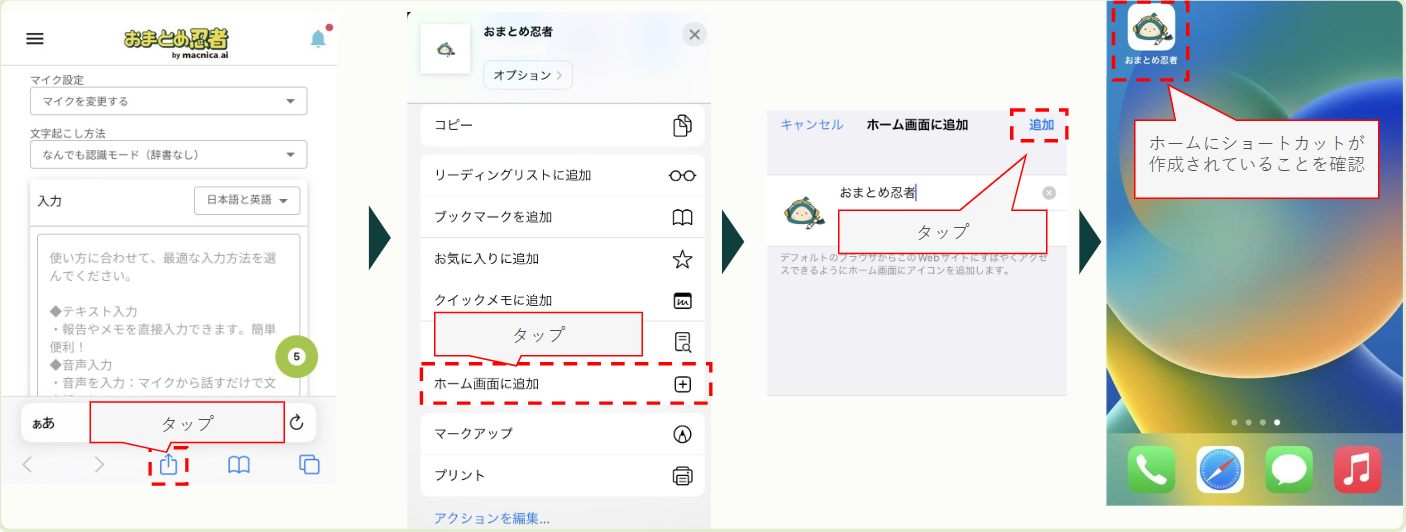Open Music from the dock
The height and width of the screenshot is (532, 1406).
click(1357, 469)
